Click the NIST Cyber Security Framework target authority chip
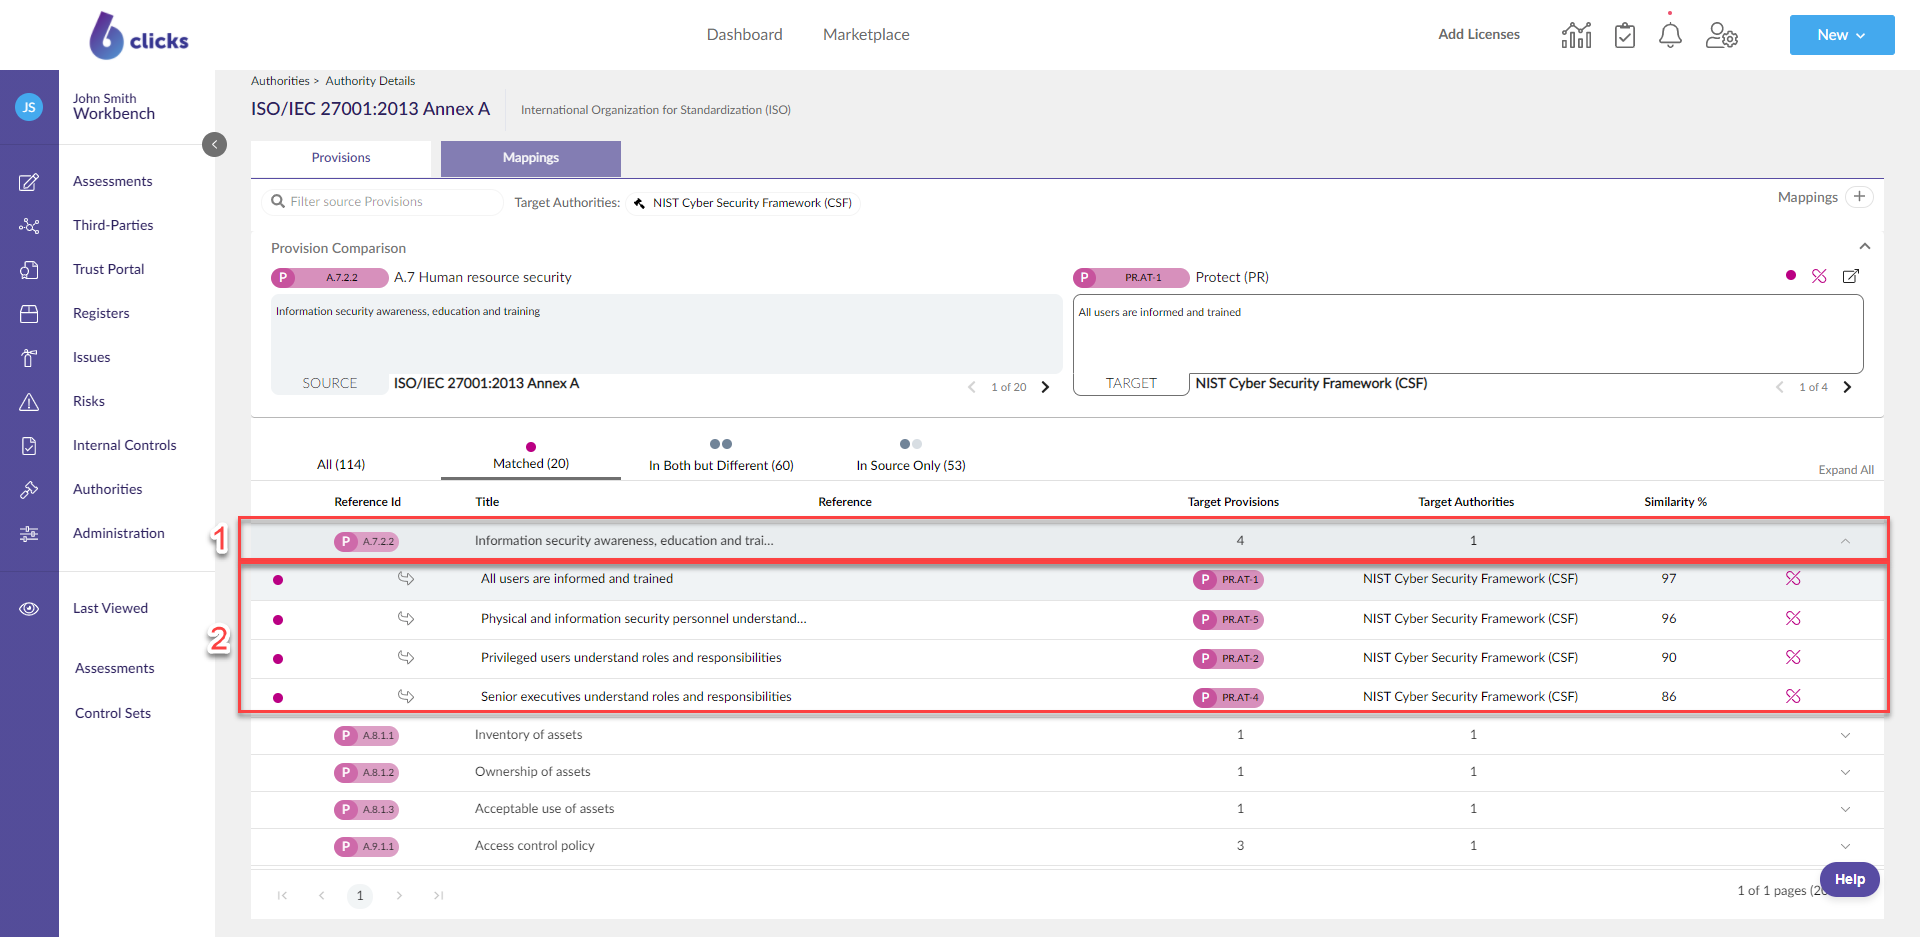The width and height of the screenshot is (1920, 937). [x=743, y=203]
